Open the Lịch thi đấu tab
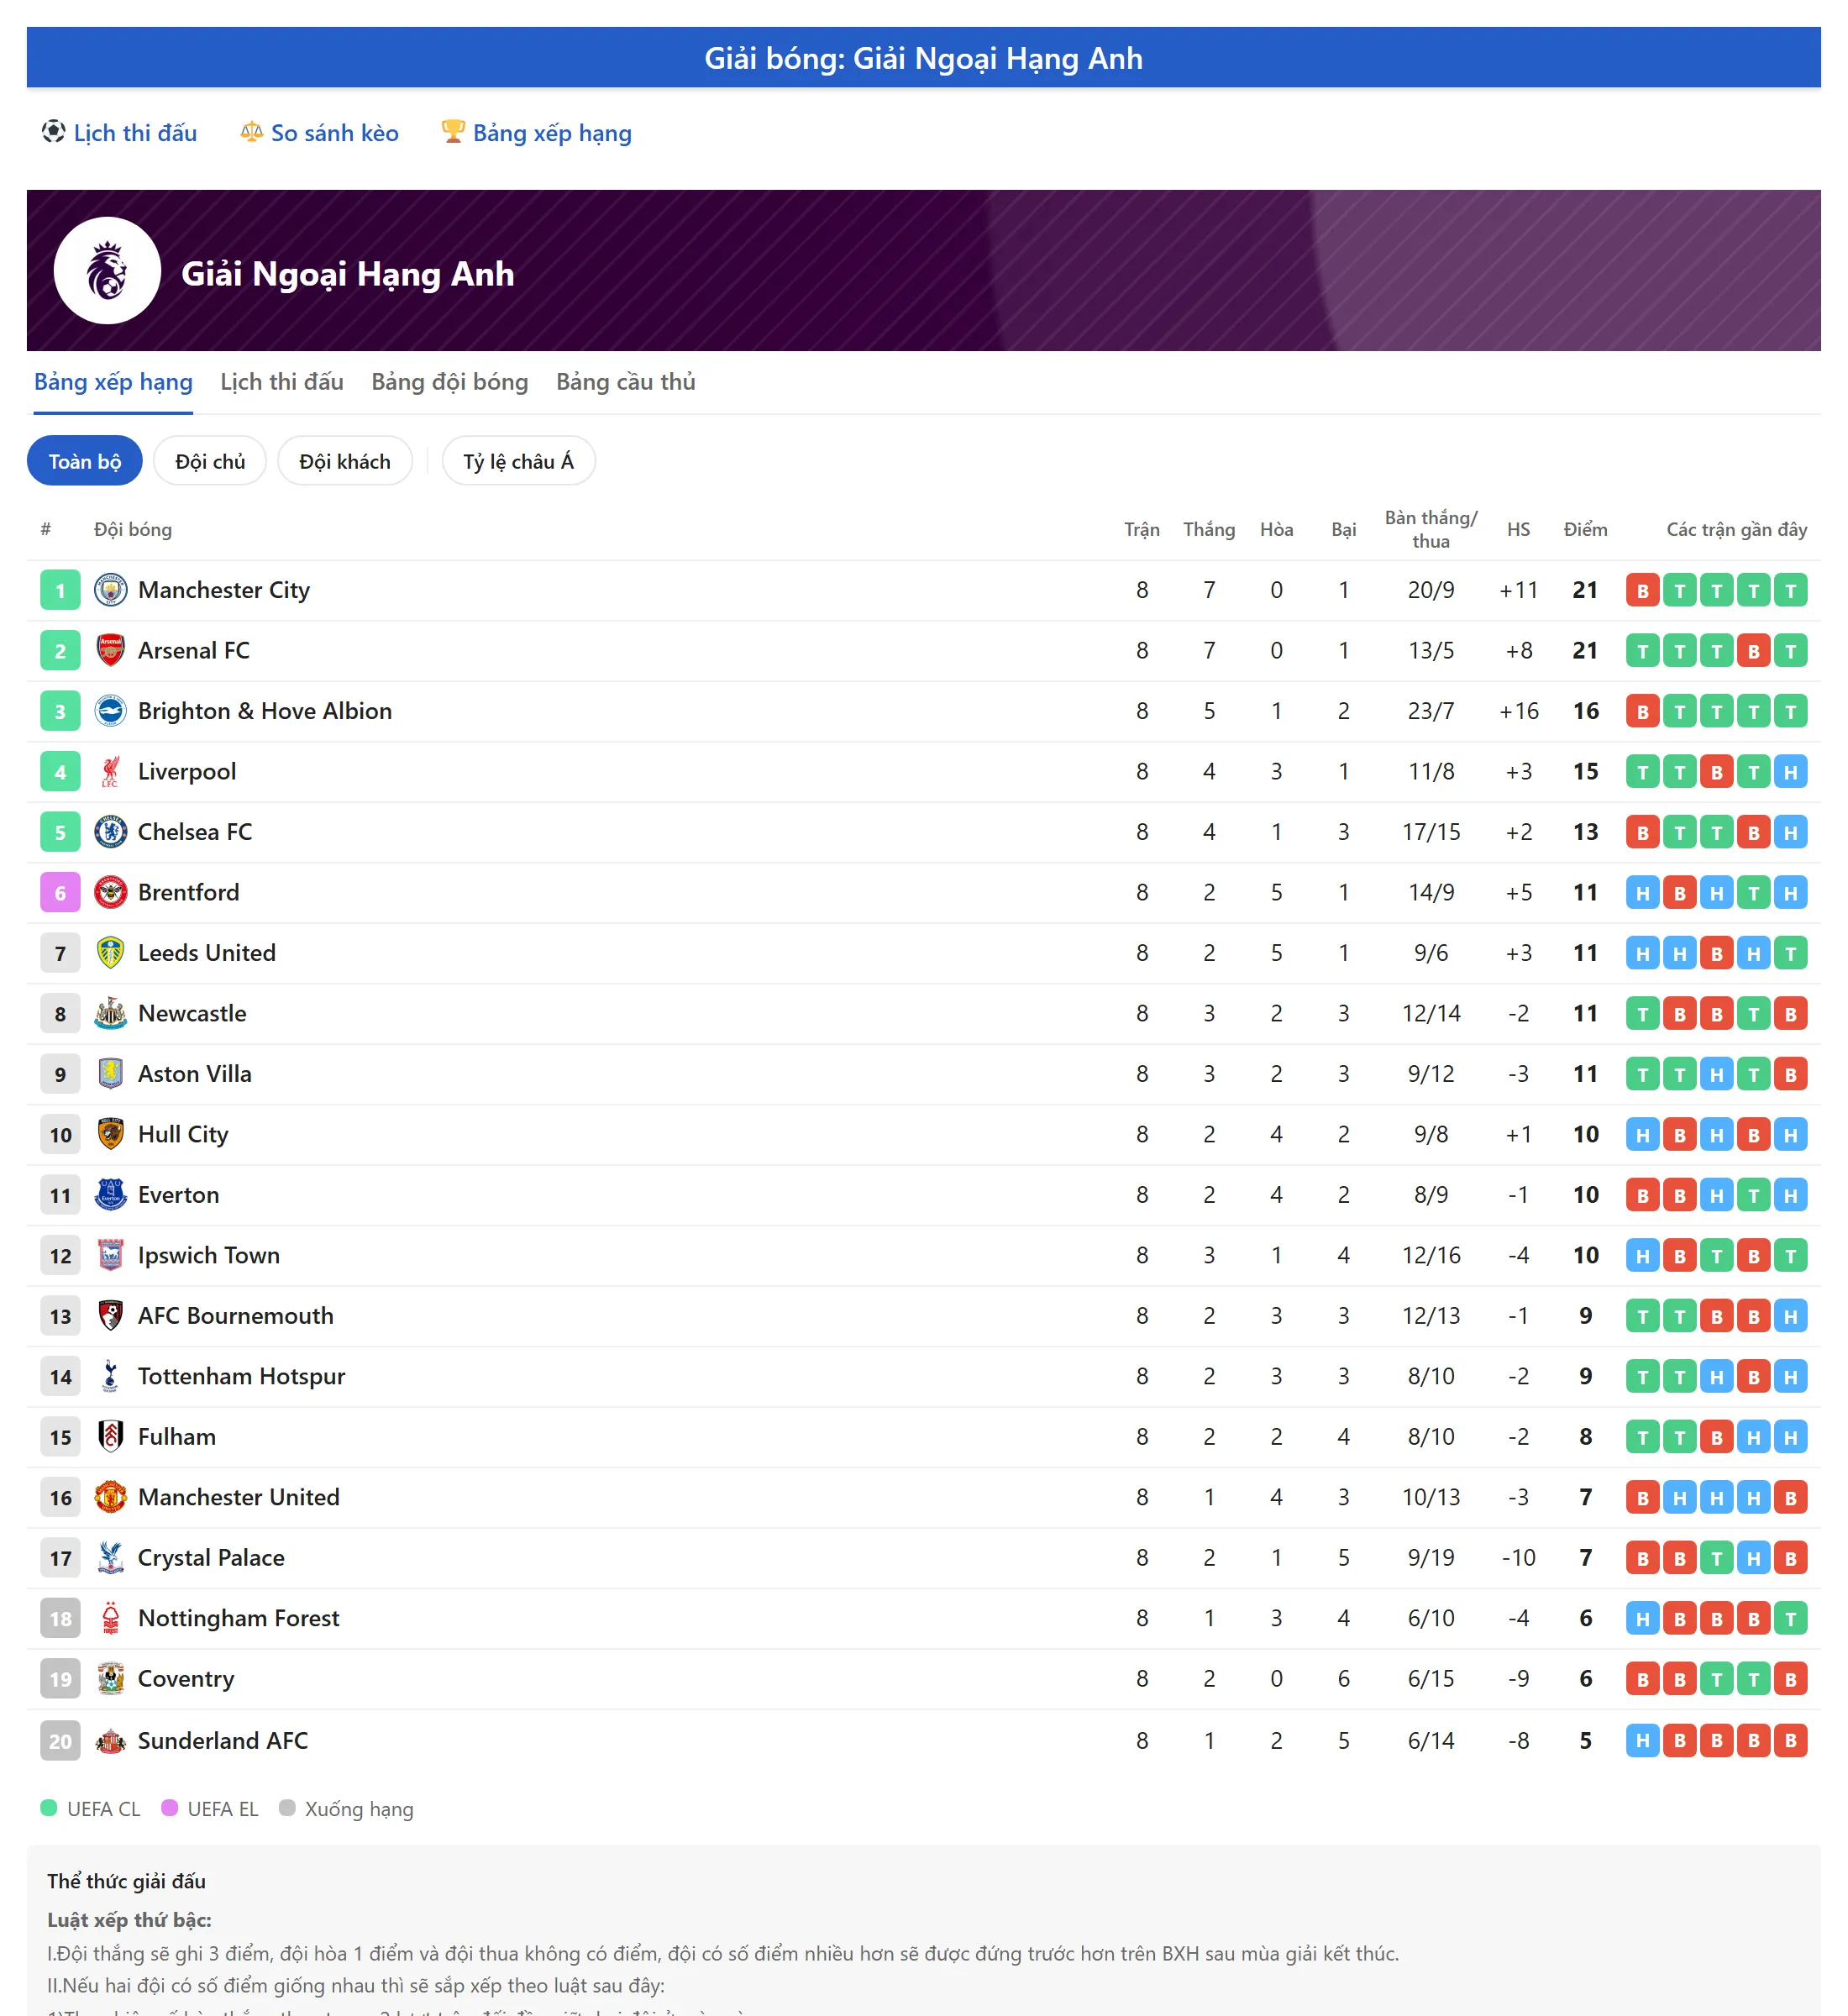The image size is (1848, 2016). coord(282,382)
